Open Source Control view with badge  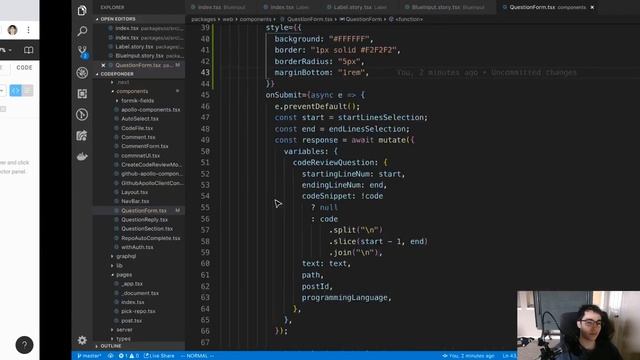(82, 52)
